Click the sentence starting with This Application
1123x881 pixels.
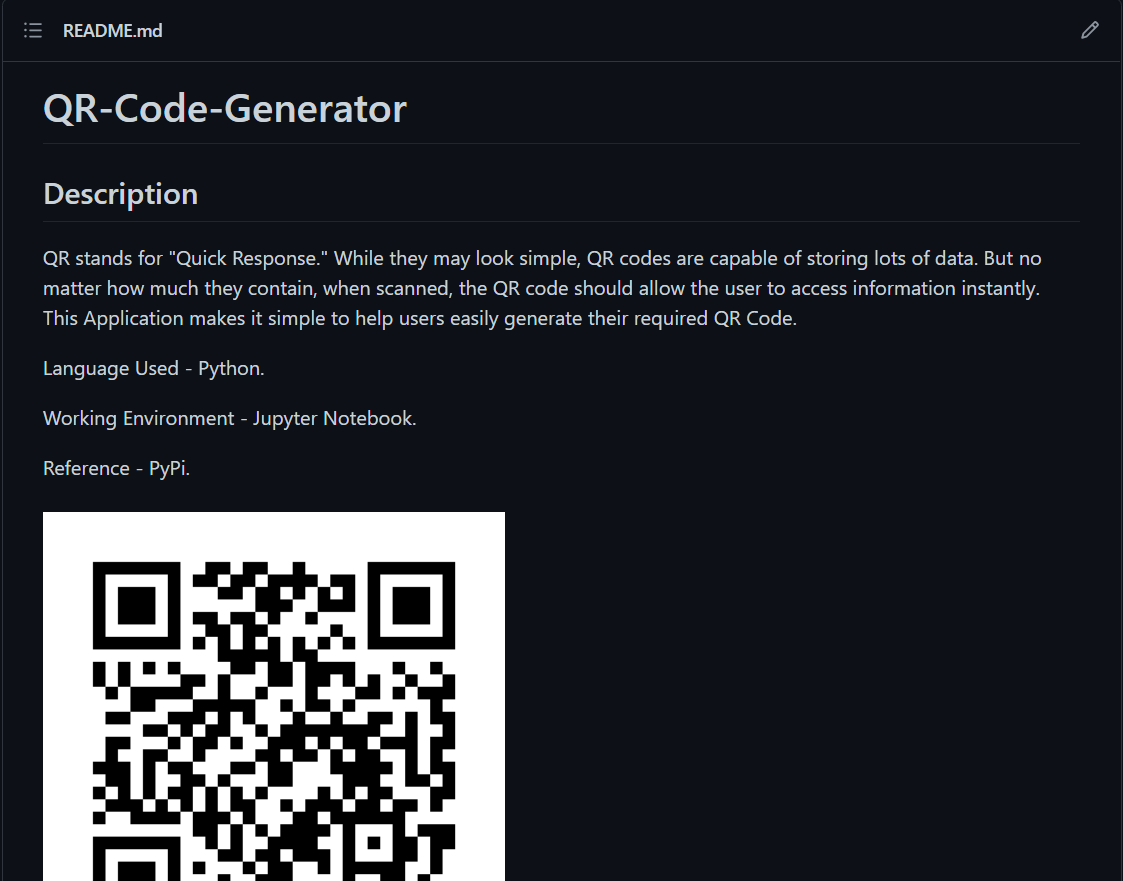420,318
